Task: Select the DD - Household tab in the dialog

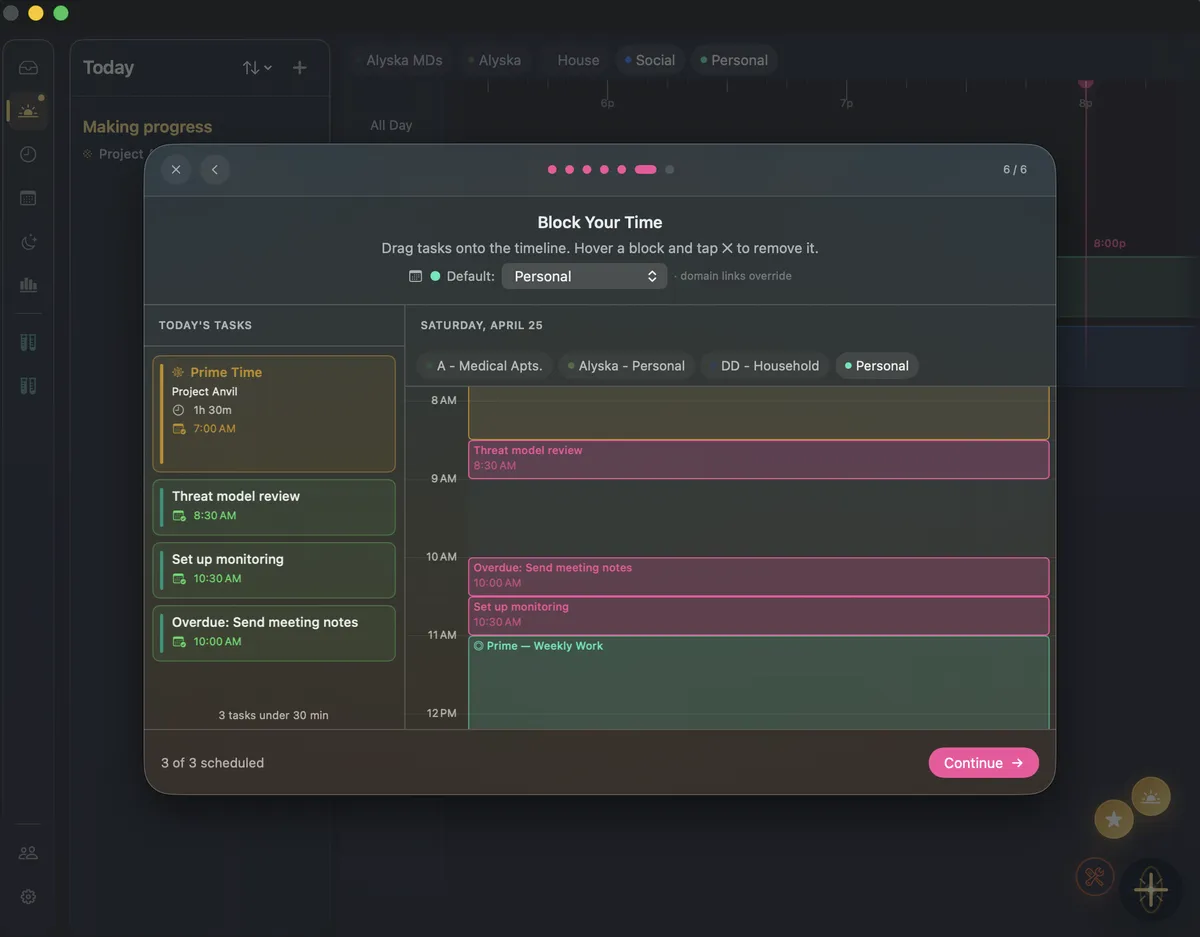Action: point(766,366)
